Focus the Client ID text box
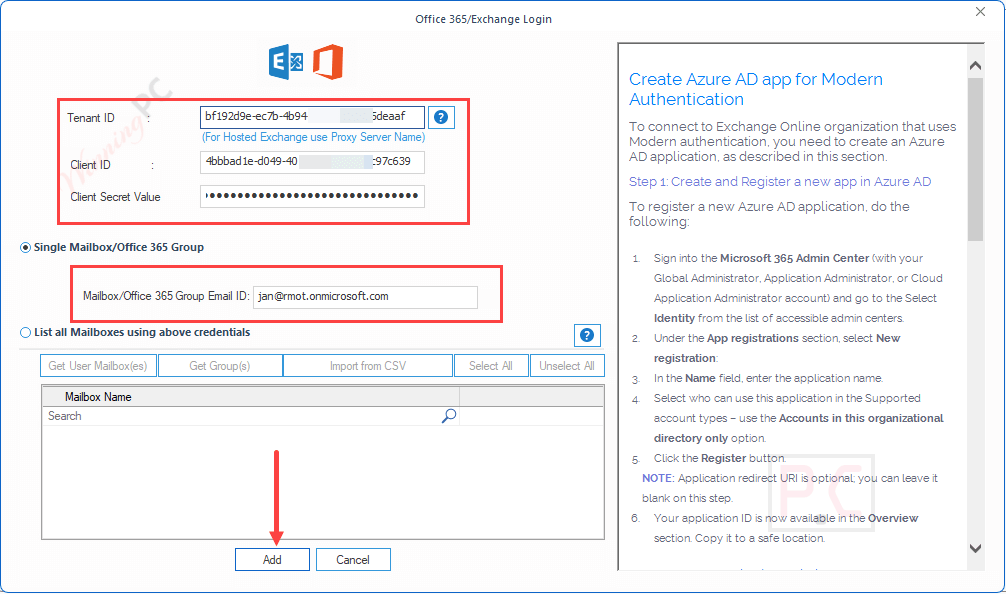Screen dimensions: 1006x594 point(312,162)
